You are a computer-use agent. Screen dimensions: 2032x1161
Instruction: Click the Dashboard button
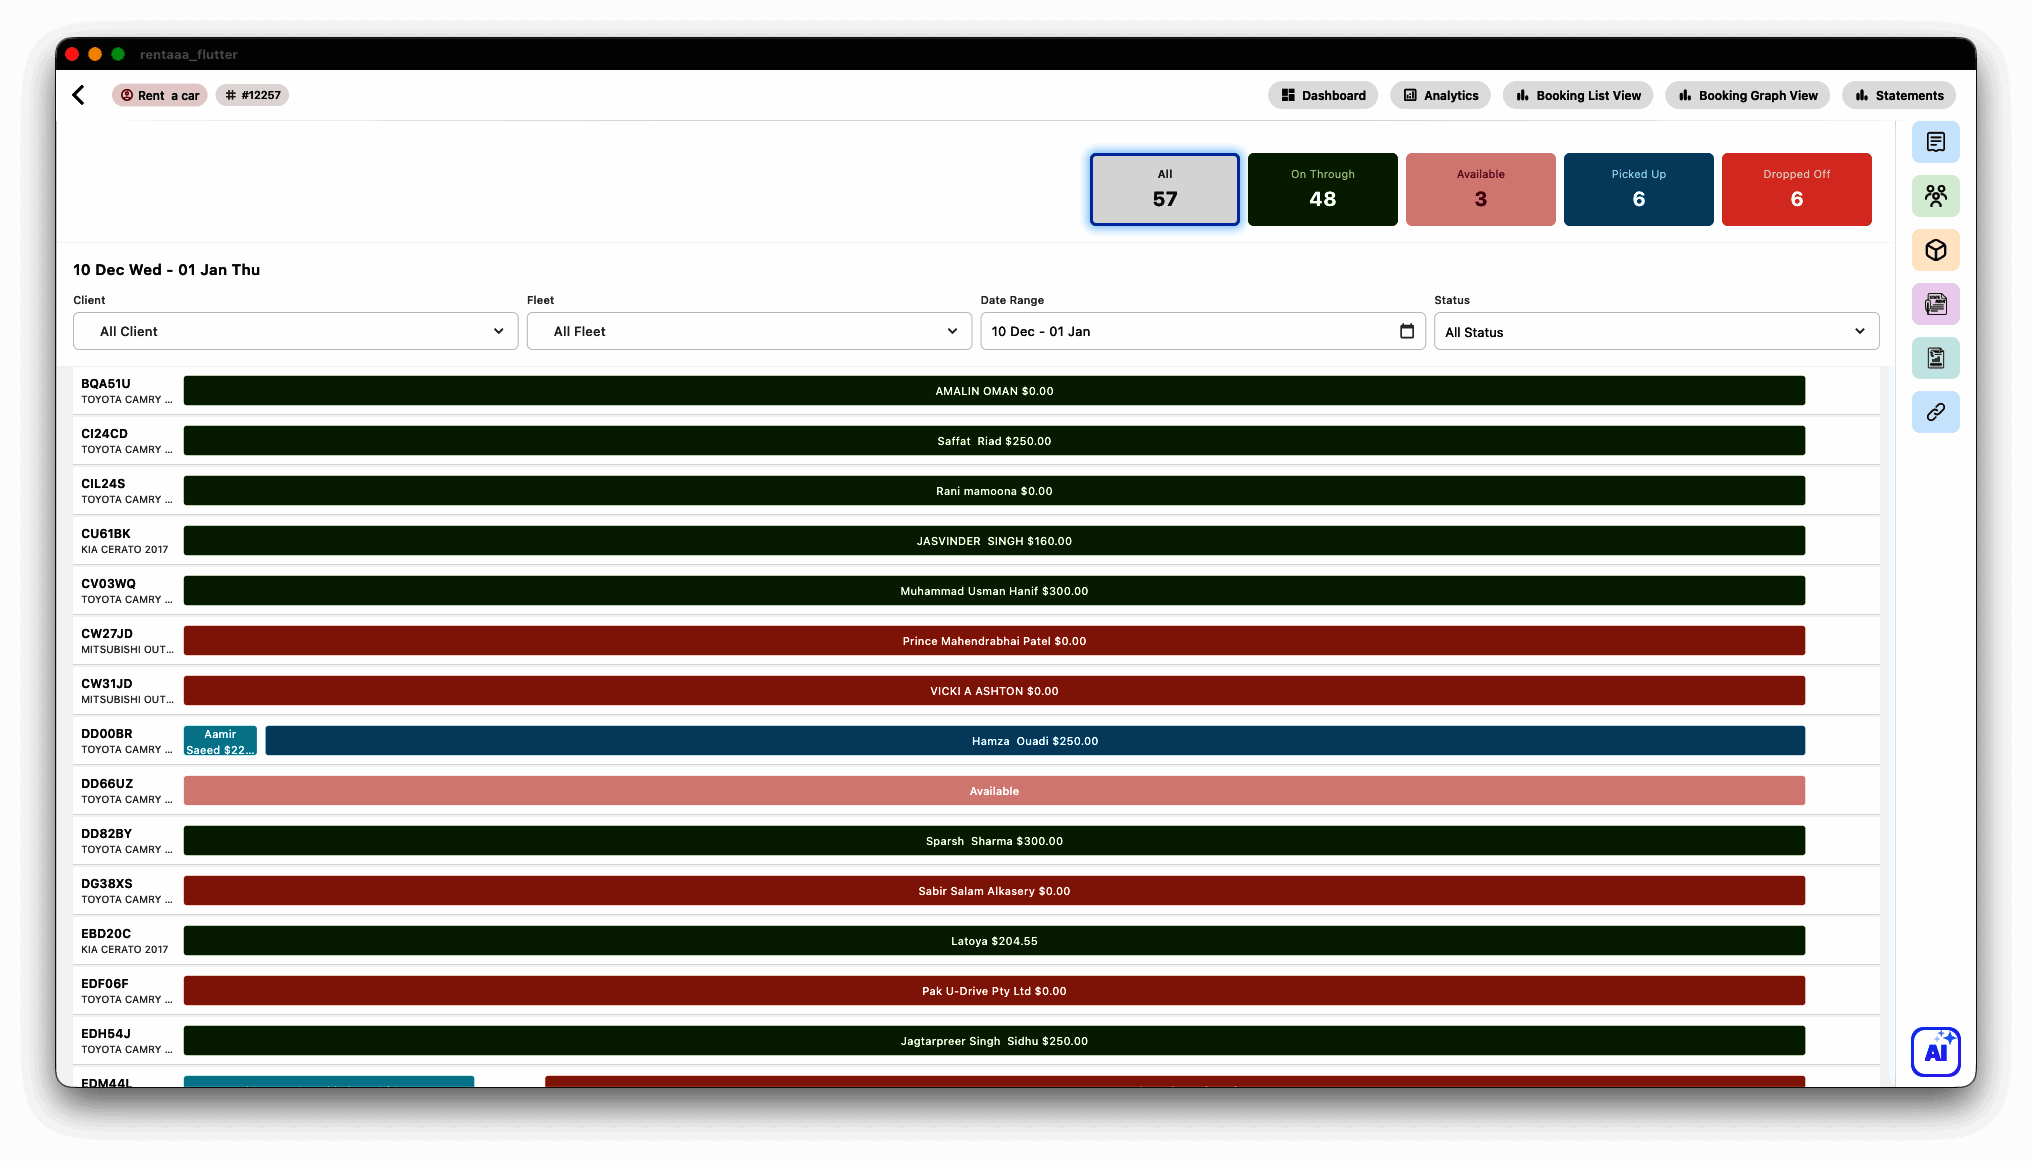(x=1323, y=95)
